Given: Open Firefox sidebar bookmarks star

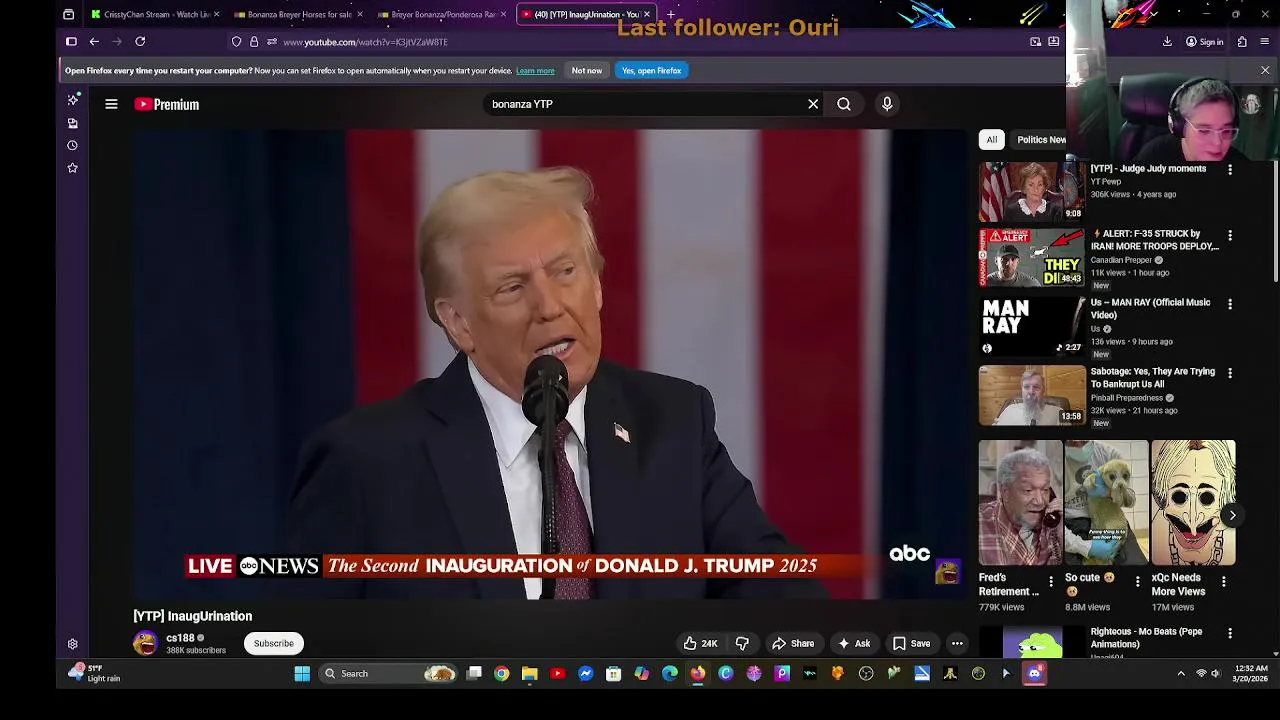Looking at the screenshot, I should point(72,168).
